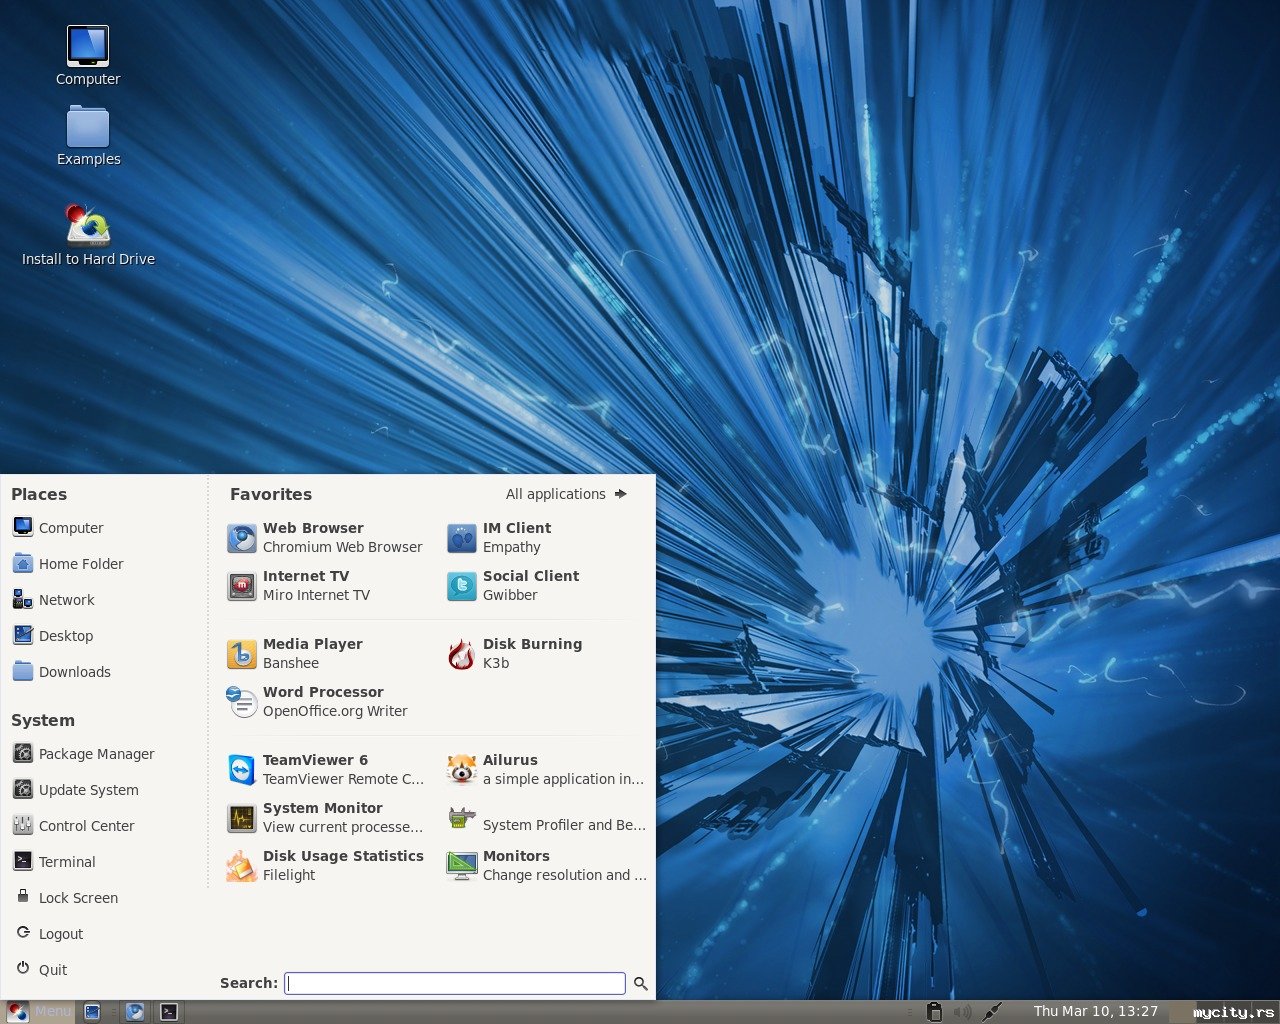Launch System Profiler and Benchmark favorite
Screen dimensions: 1280x1024
(x=546, y=818)
